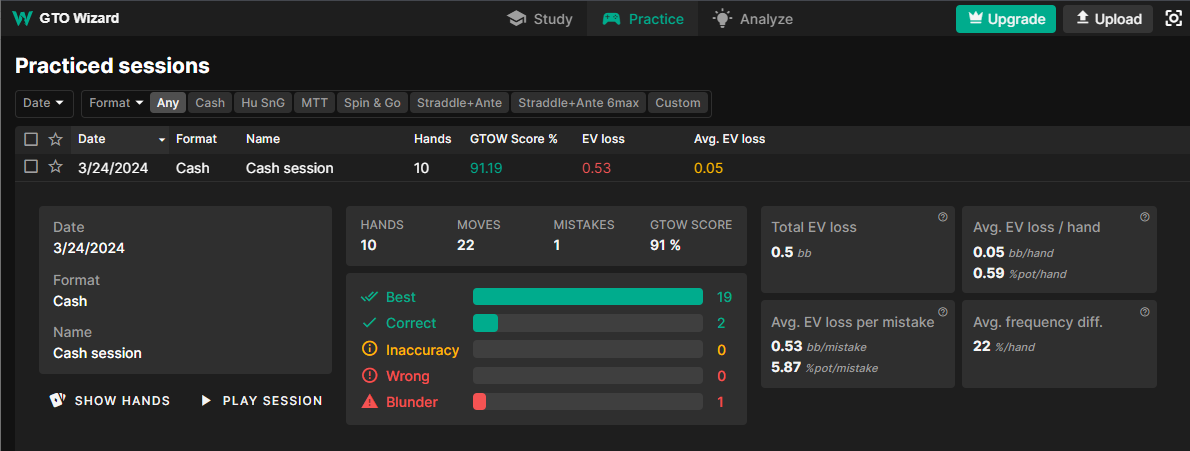Click the SHOW HANDS button

(109, 400)
